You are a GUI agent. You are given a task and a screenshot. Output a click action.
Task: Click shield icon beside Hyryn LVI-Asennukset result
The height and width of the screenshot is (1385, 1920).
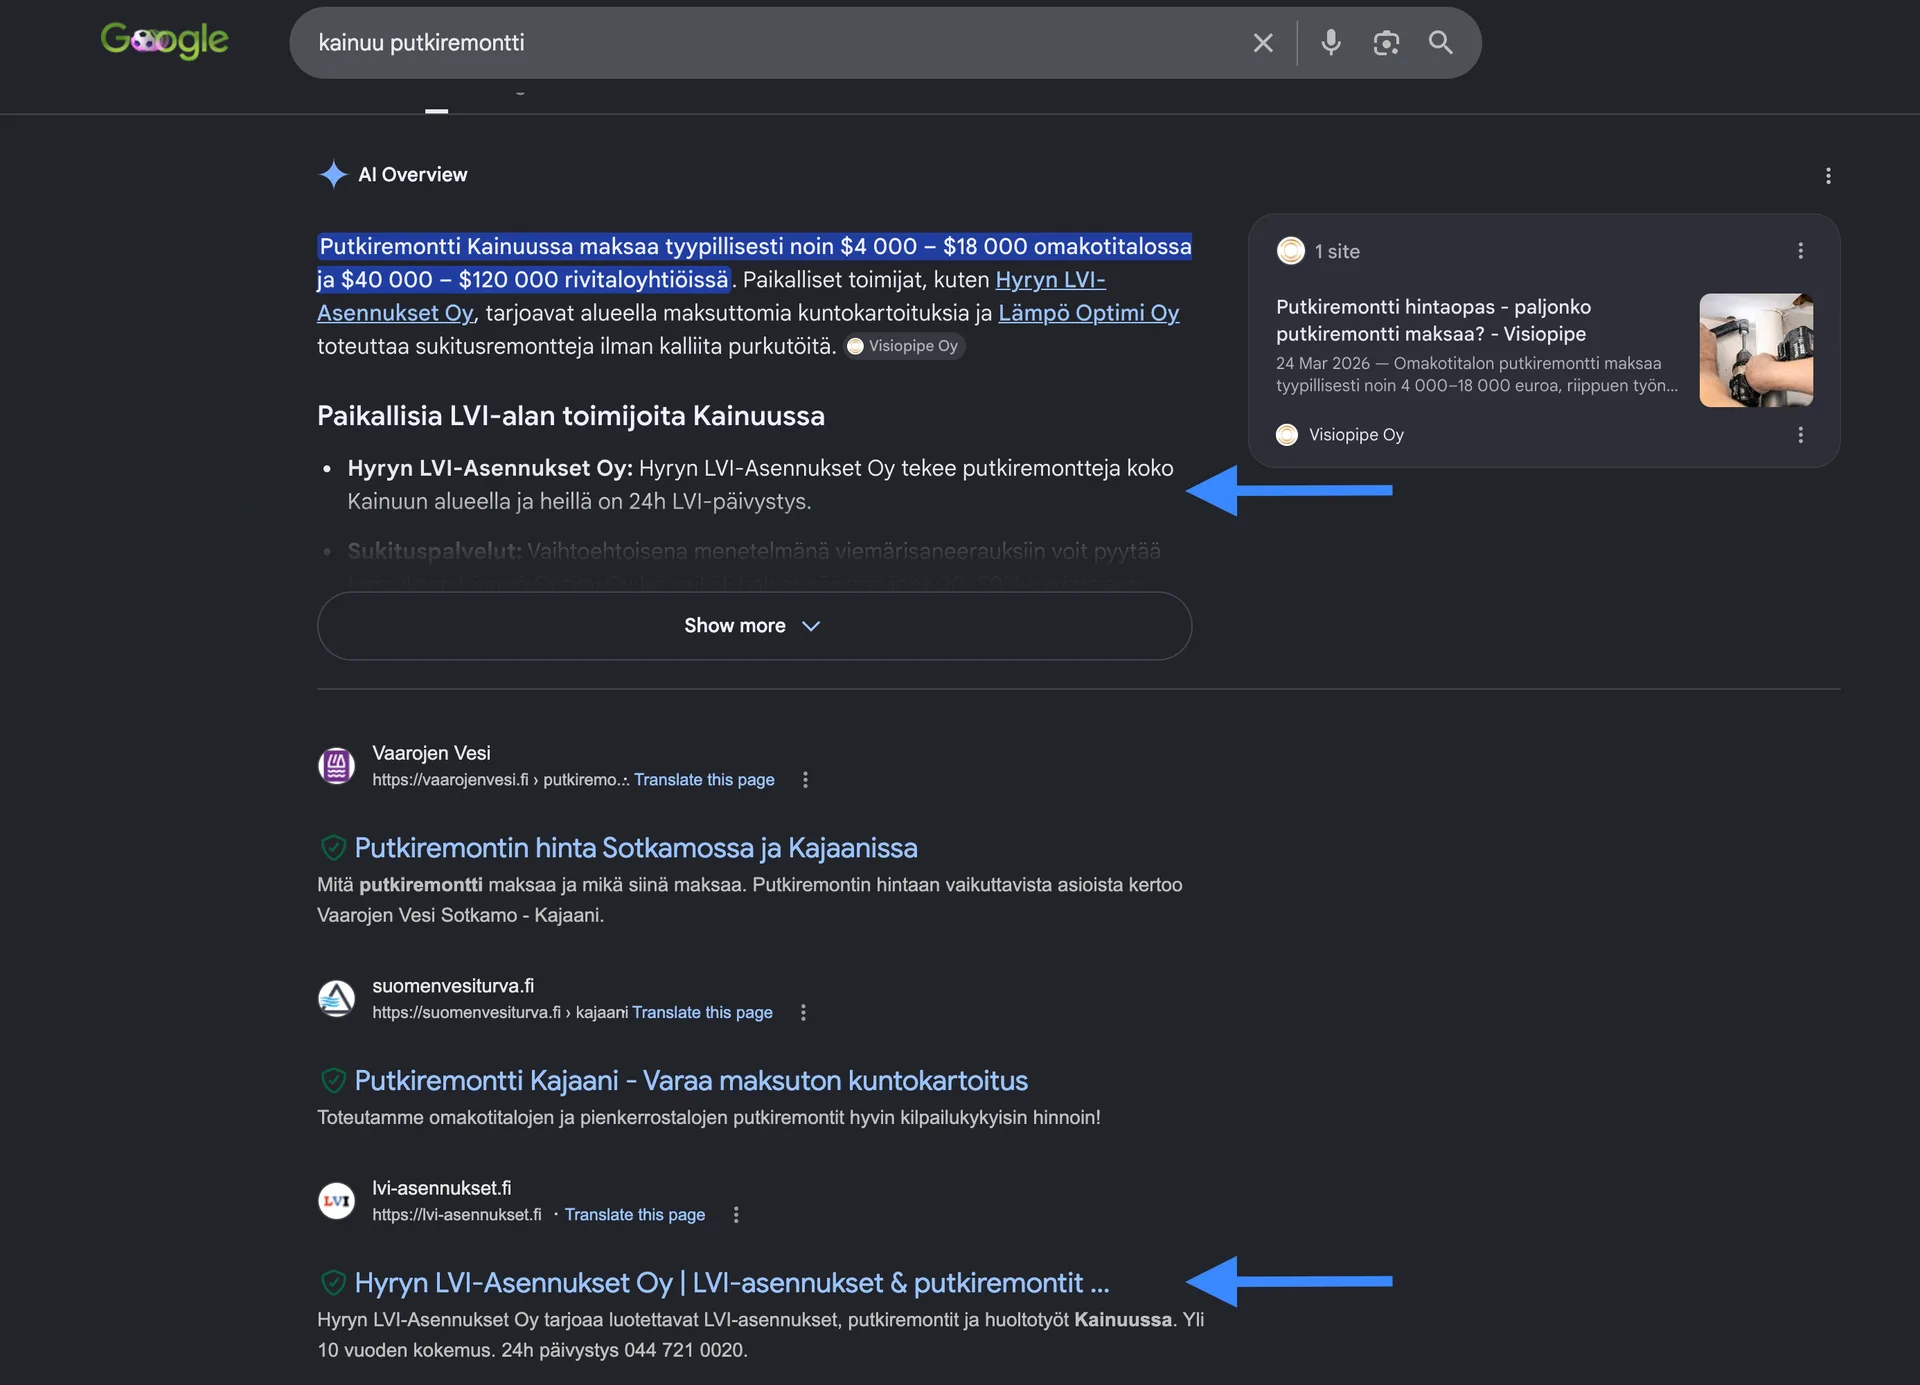[333, 1283]
